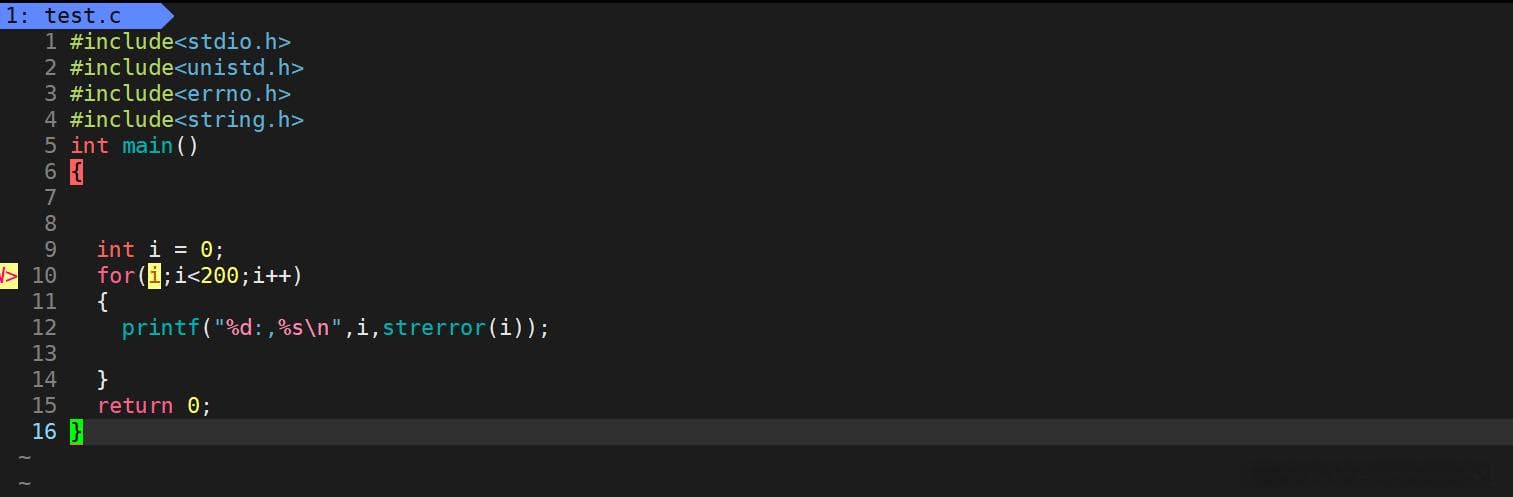Click the highlighted opening brace on line 6
The height and width of the screenshot is (497, 1513).
coord(77,171)
